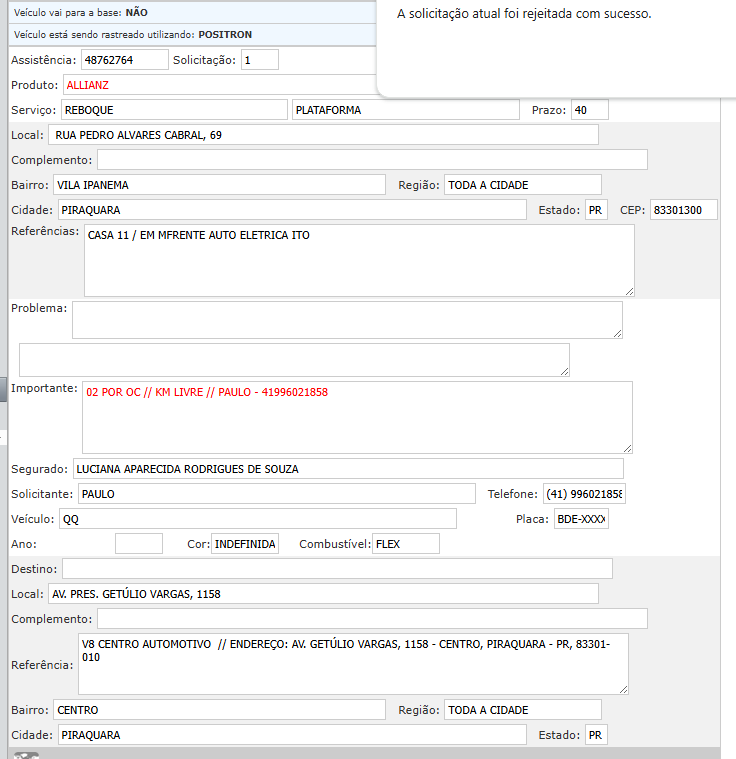This screenshot has width=736, height=759.
Task: Edit the Placa field
Action: [x=581, y=519]
